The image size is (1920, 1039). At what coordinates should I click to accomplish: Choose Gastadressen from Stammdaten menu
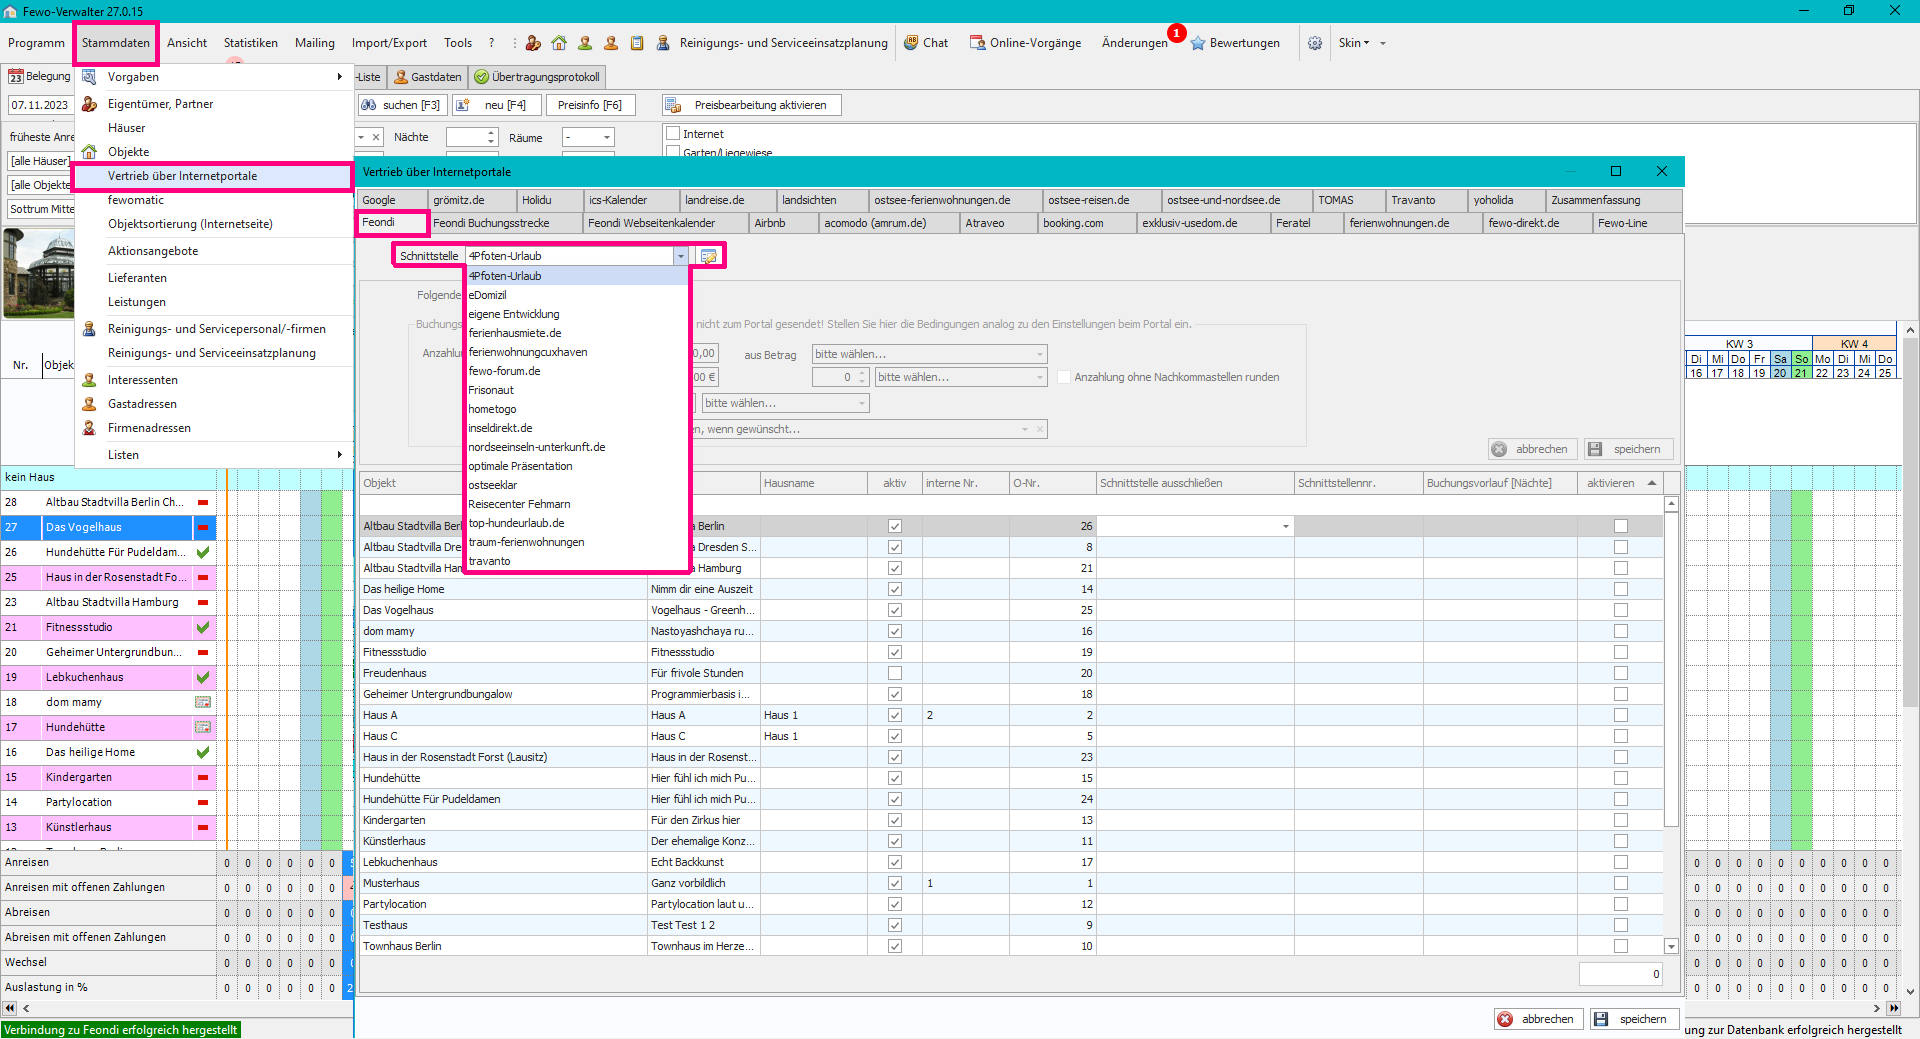coord(142,404)
